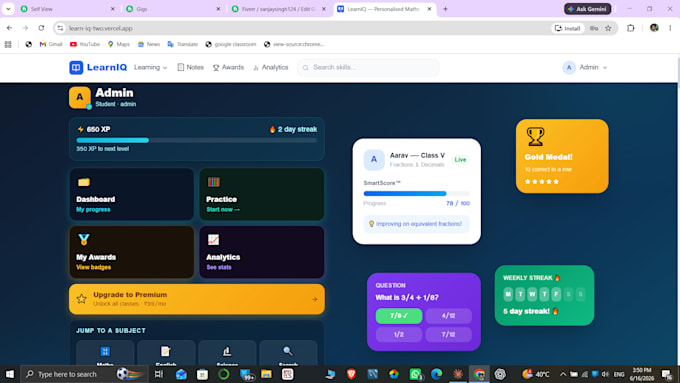Toggle Wednesday in the weekly streak

pyautogui.click(x=532, y=294)
